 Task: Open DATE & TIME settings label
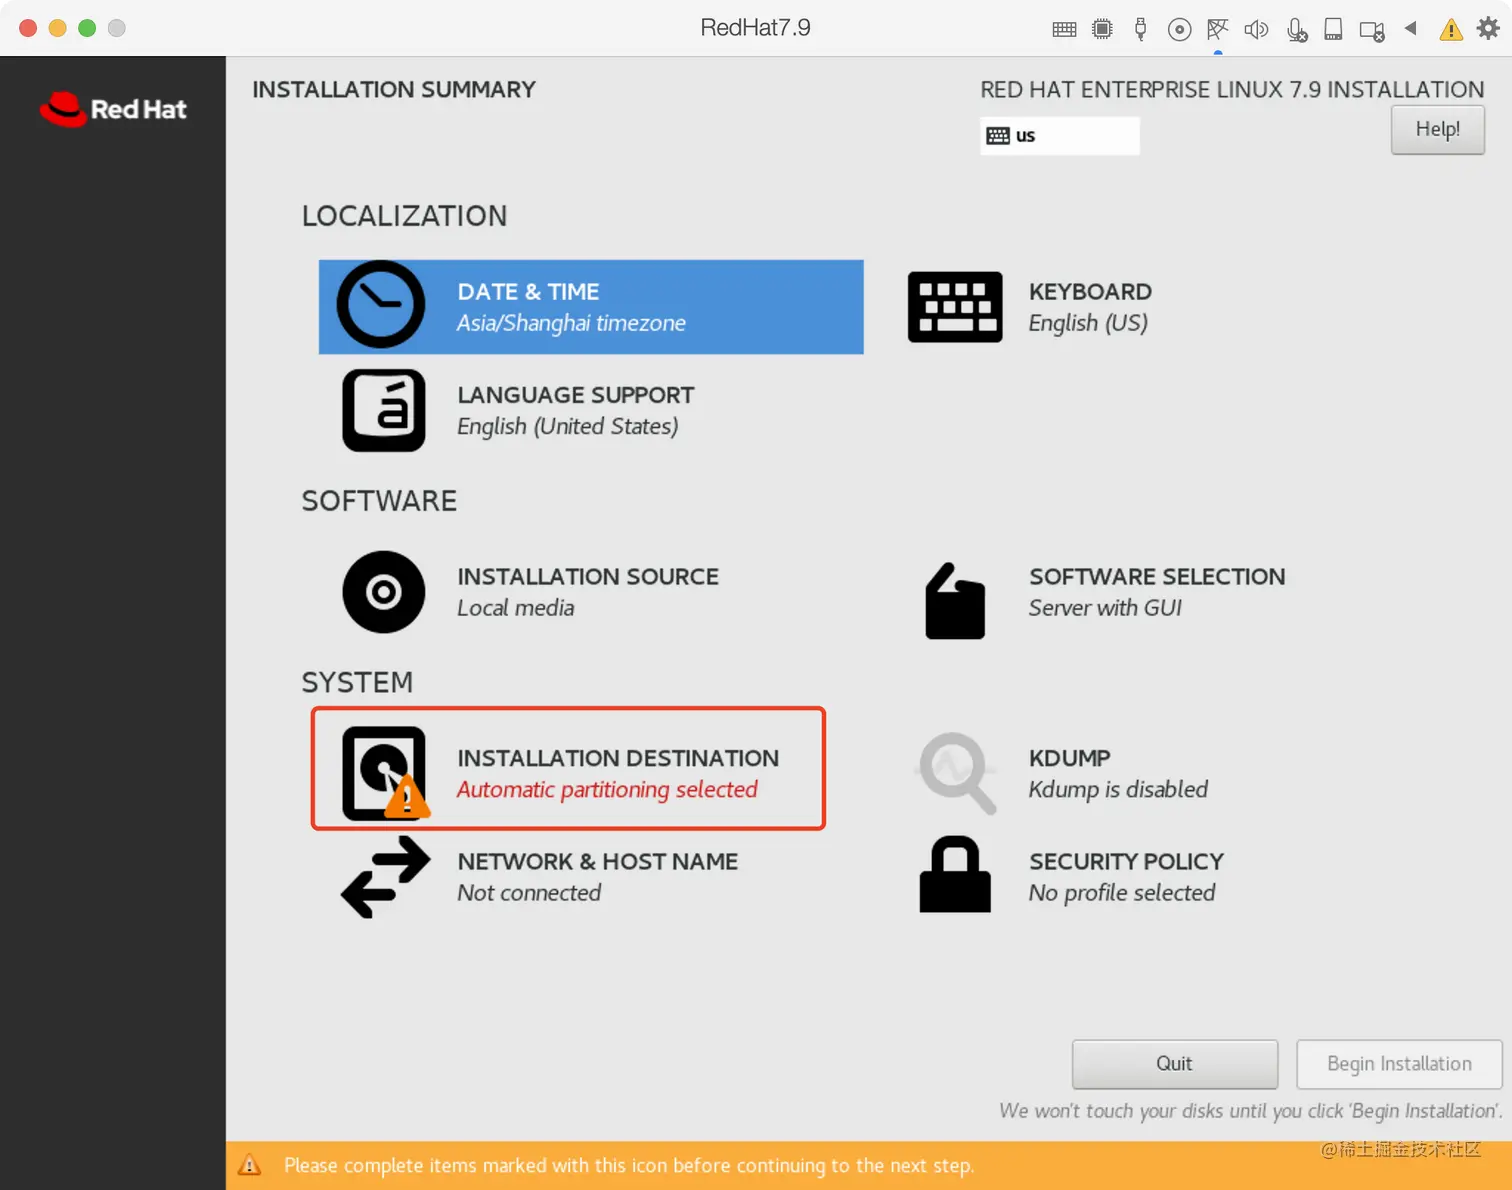click(528, 292)
